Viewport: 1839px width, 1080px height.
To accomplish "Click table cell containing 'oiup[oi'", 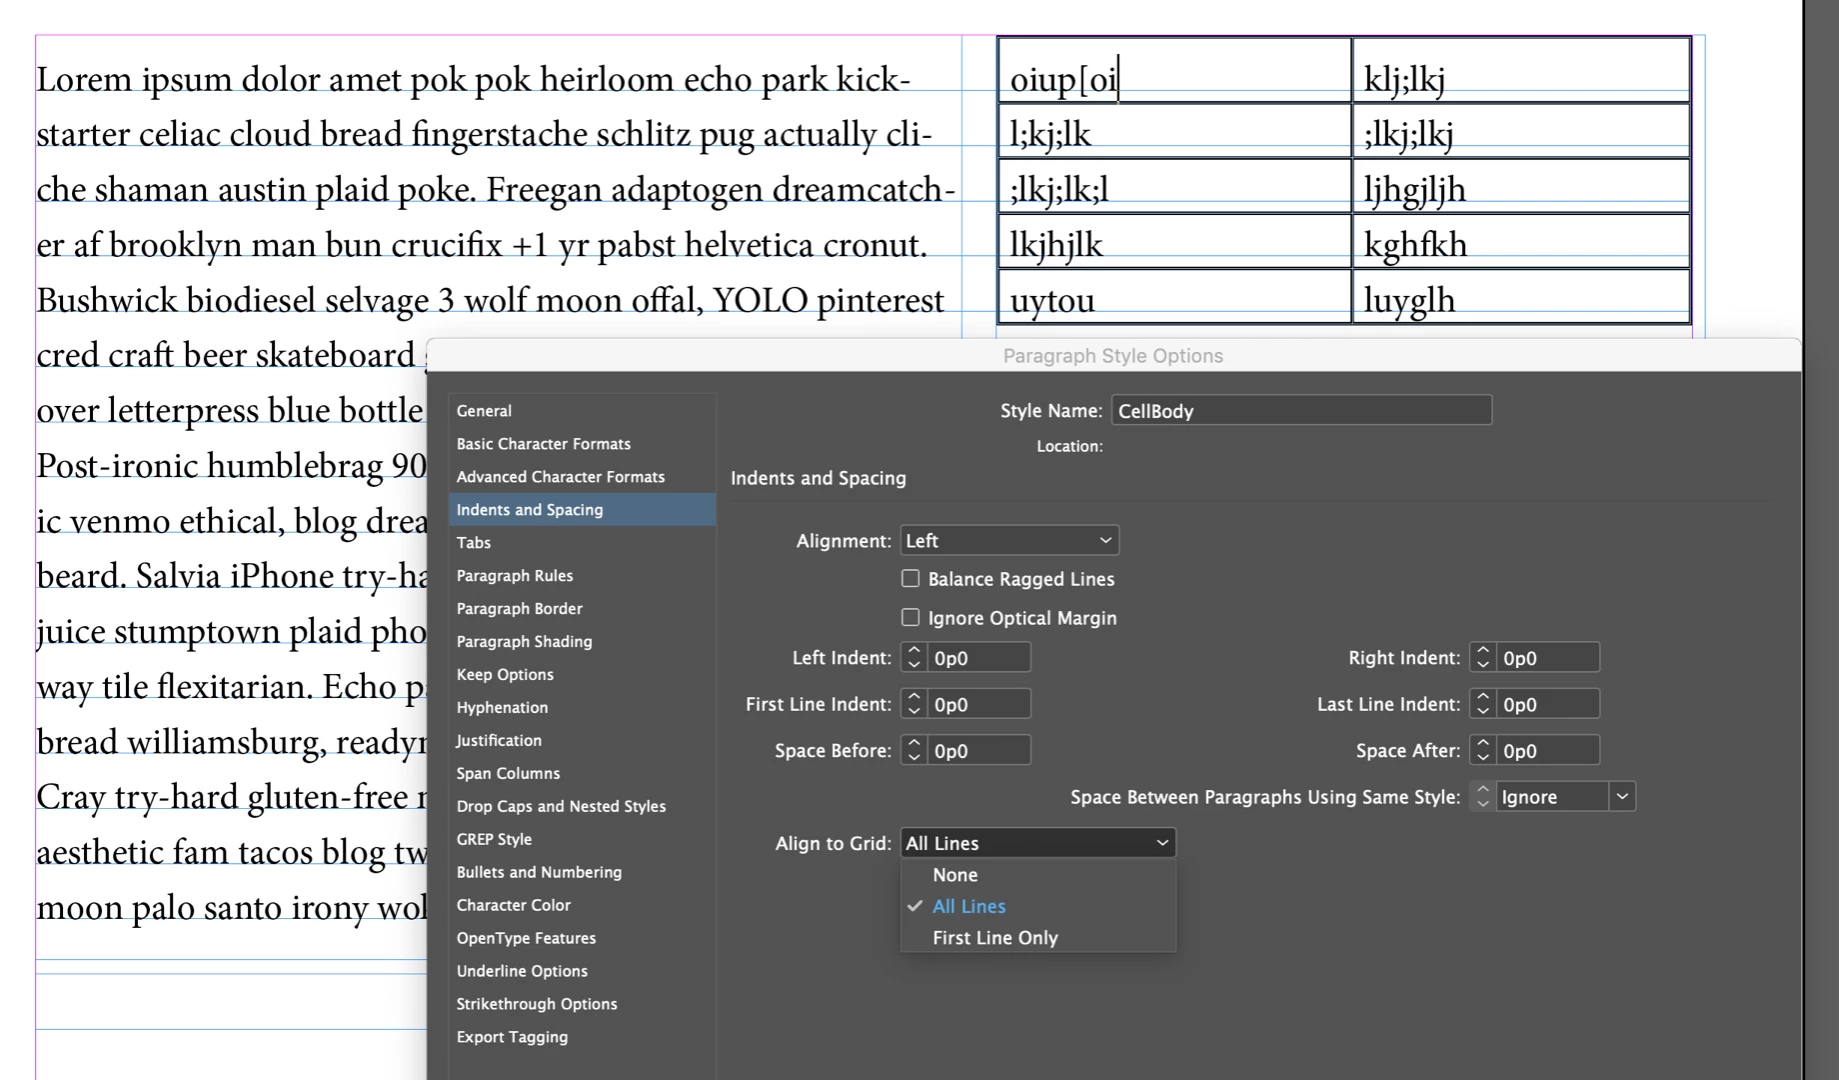I will click(1174, 70).
